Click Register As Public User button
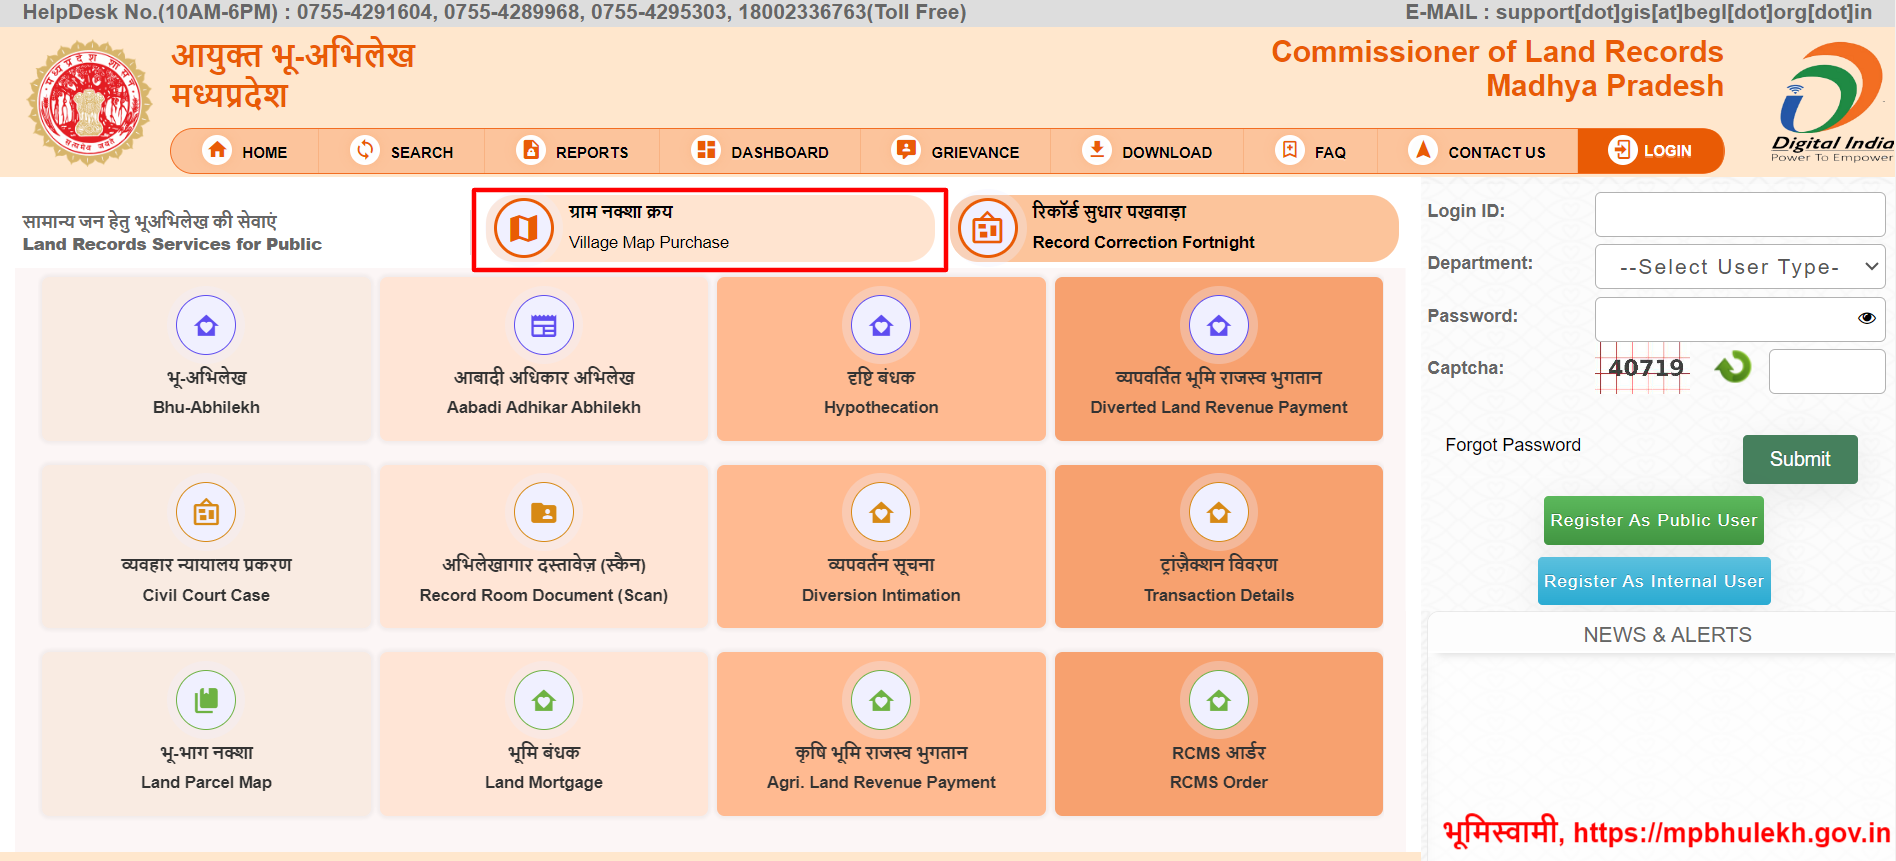Screen dimensions: 1896x861 1653,521
